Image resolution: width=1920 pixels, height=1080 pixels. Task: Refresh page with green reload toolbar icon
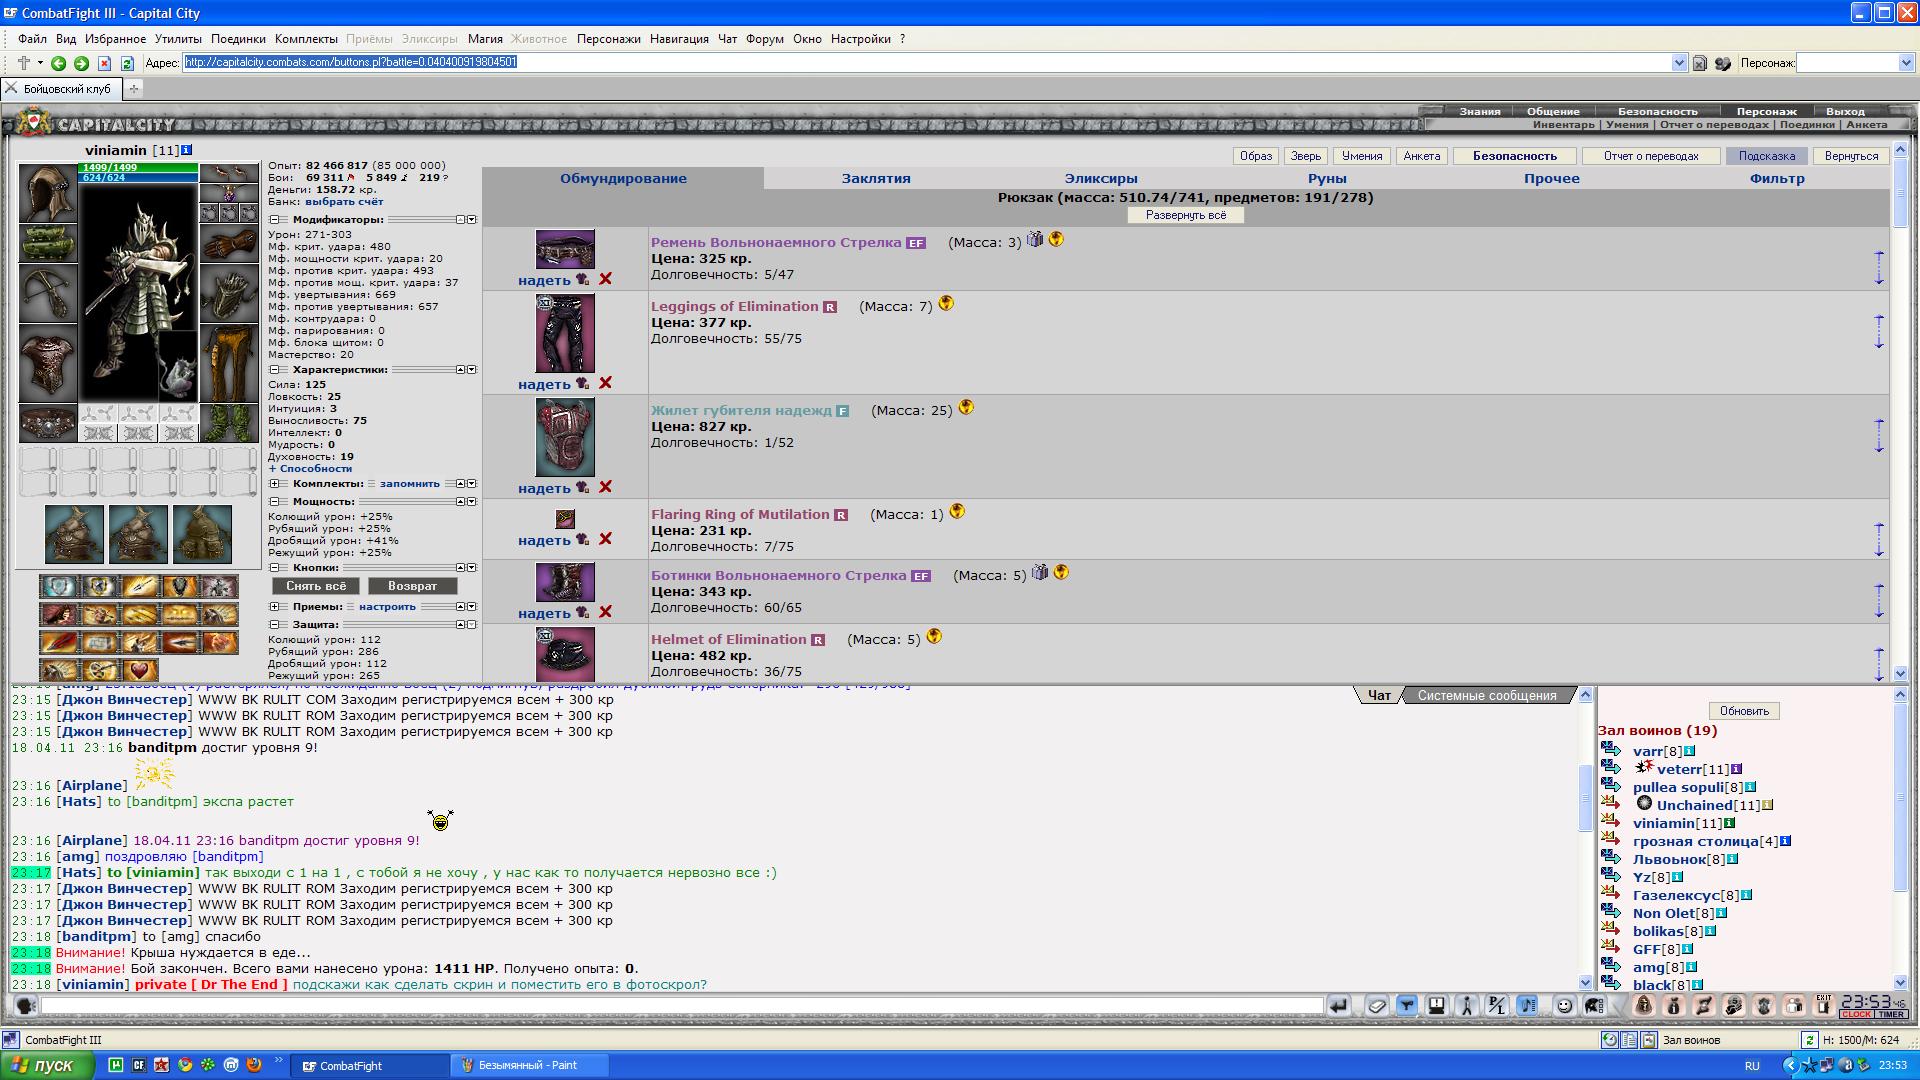tap(127, 63)
